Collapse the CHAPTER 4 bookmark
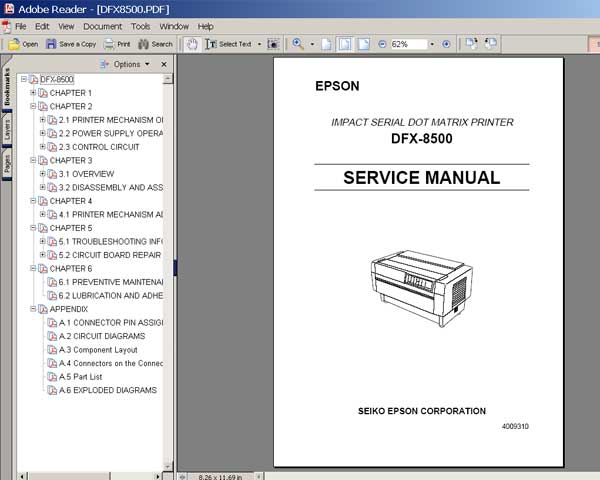 (33, 201)
